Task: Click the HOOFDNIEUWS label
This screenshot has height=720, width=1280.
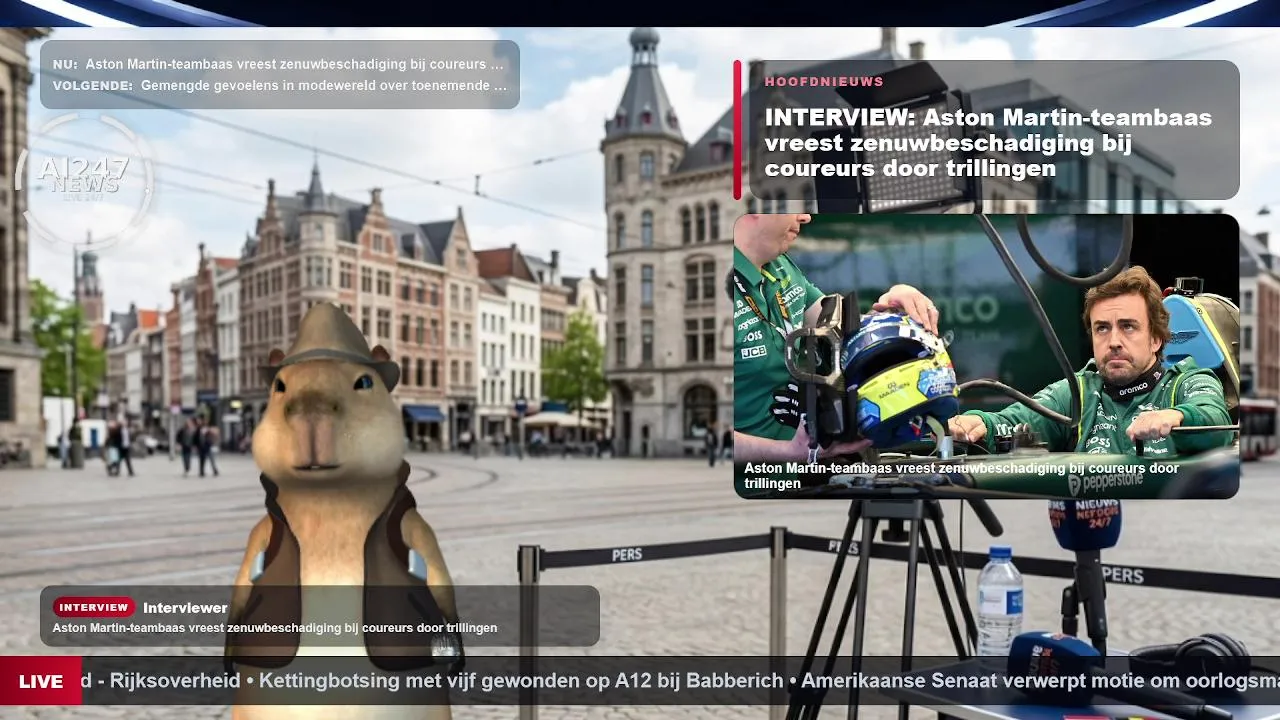Action: pyautogui.click(x=824, y=81)
